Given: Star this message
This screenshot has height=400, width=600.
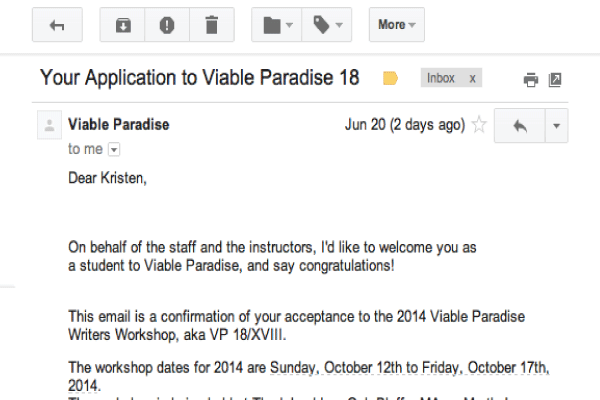Looking at the screenshot, I should coord(480,125).
